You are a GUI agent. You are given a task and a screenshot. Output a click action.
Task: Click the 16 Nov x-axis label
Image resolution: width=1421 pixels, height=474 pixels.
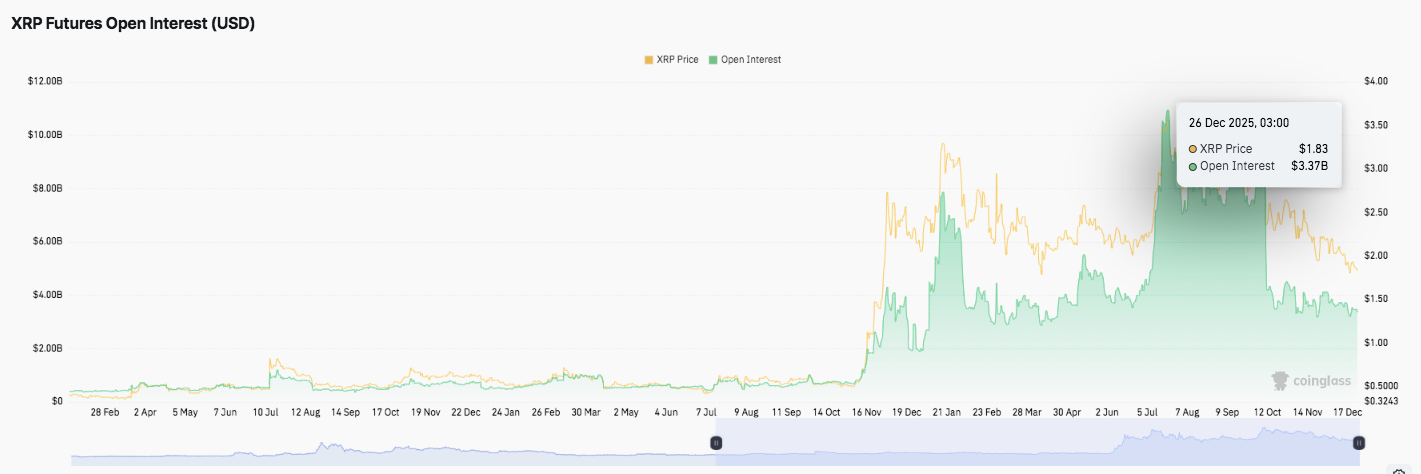(866, 412)
